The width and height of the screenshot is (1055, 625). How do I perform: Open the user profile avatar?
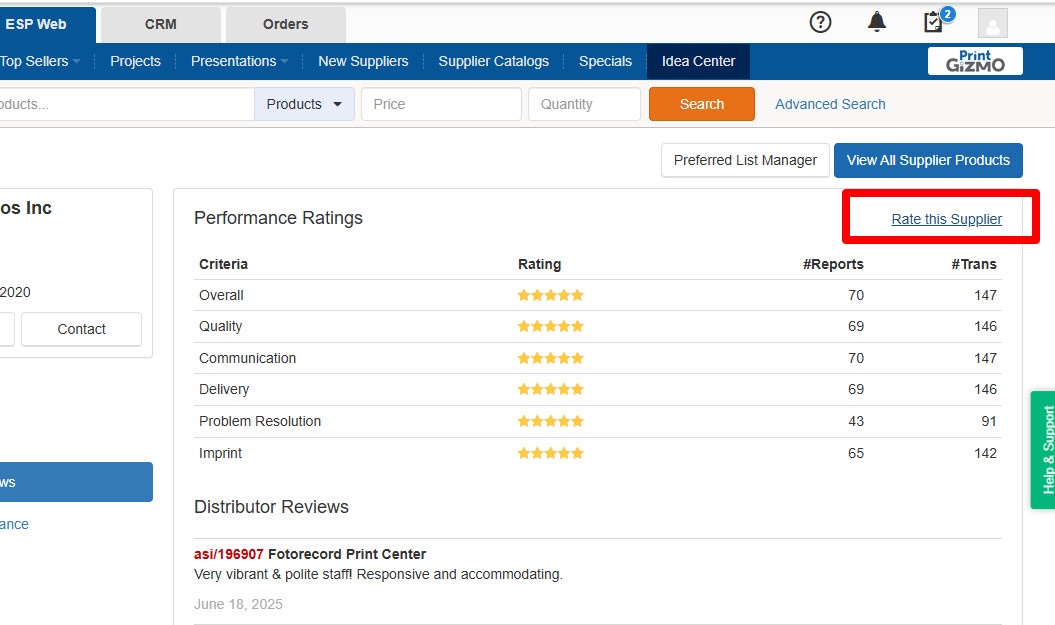992,23
